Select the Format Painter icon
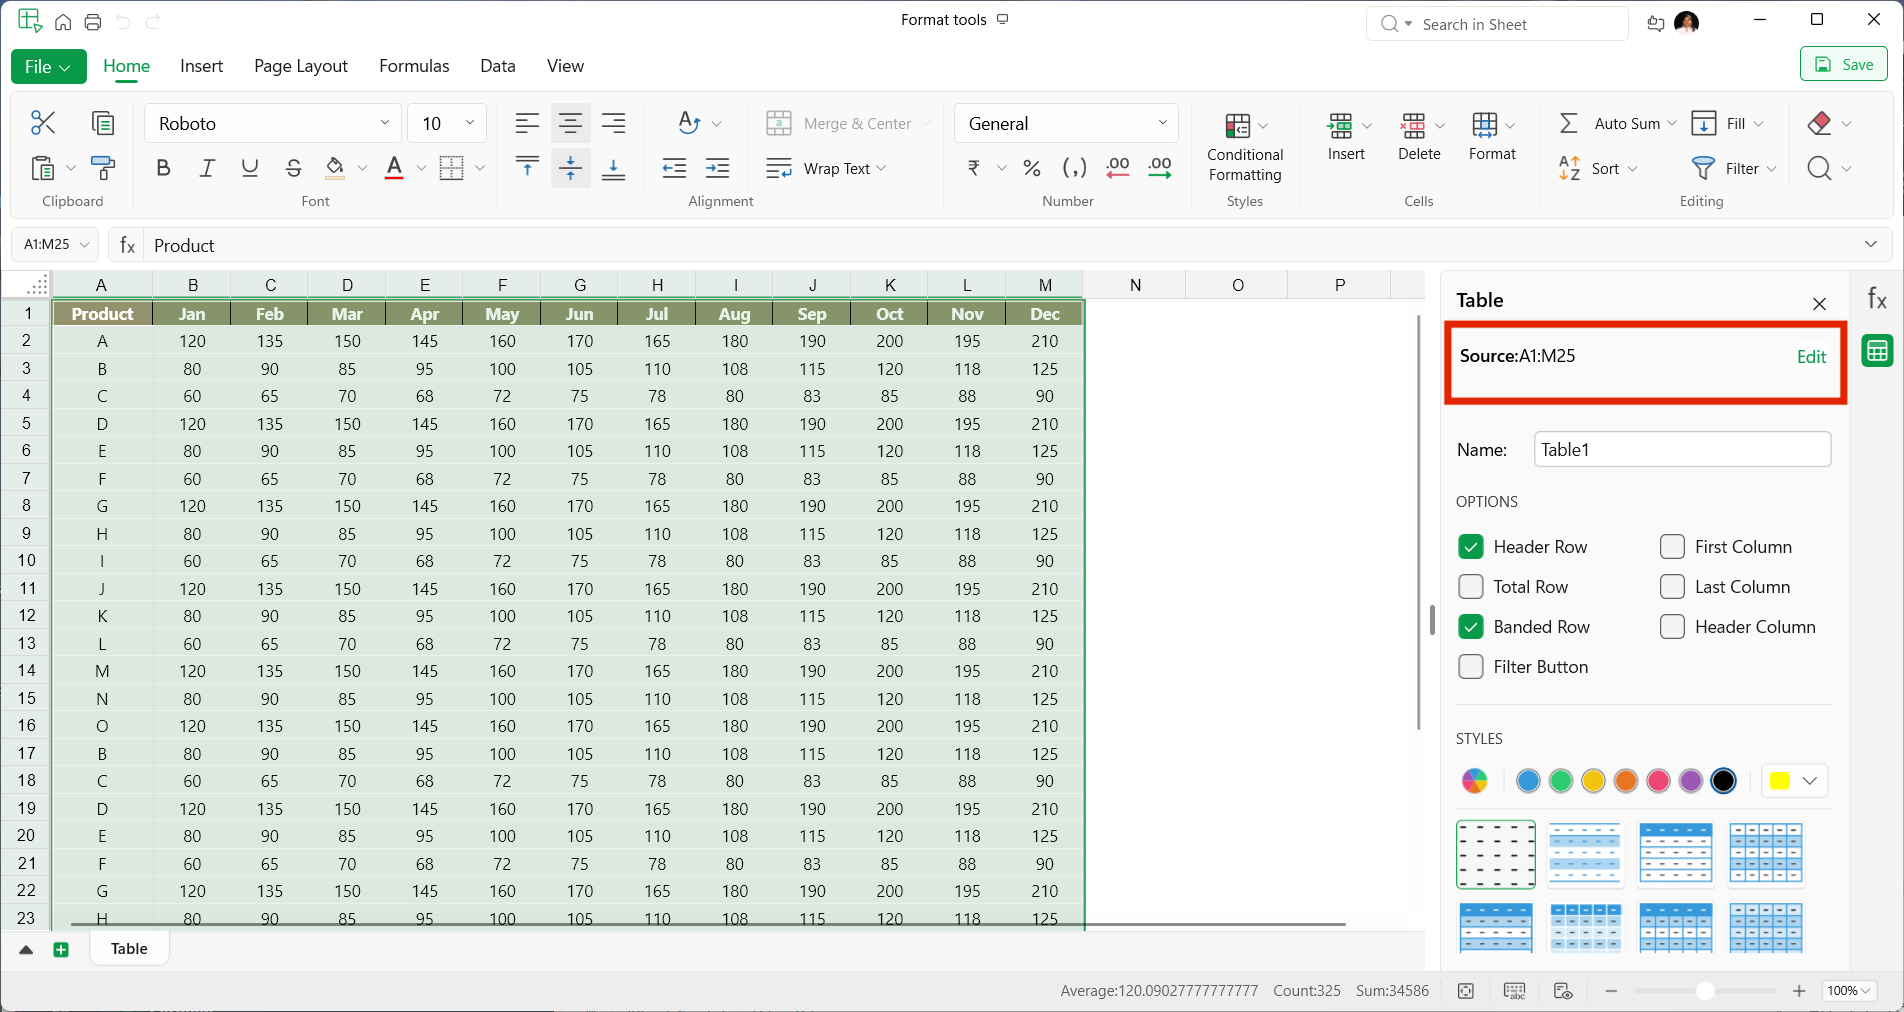The width and height of the screenshot is (1904, 1012). click(102, 168)
